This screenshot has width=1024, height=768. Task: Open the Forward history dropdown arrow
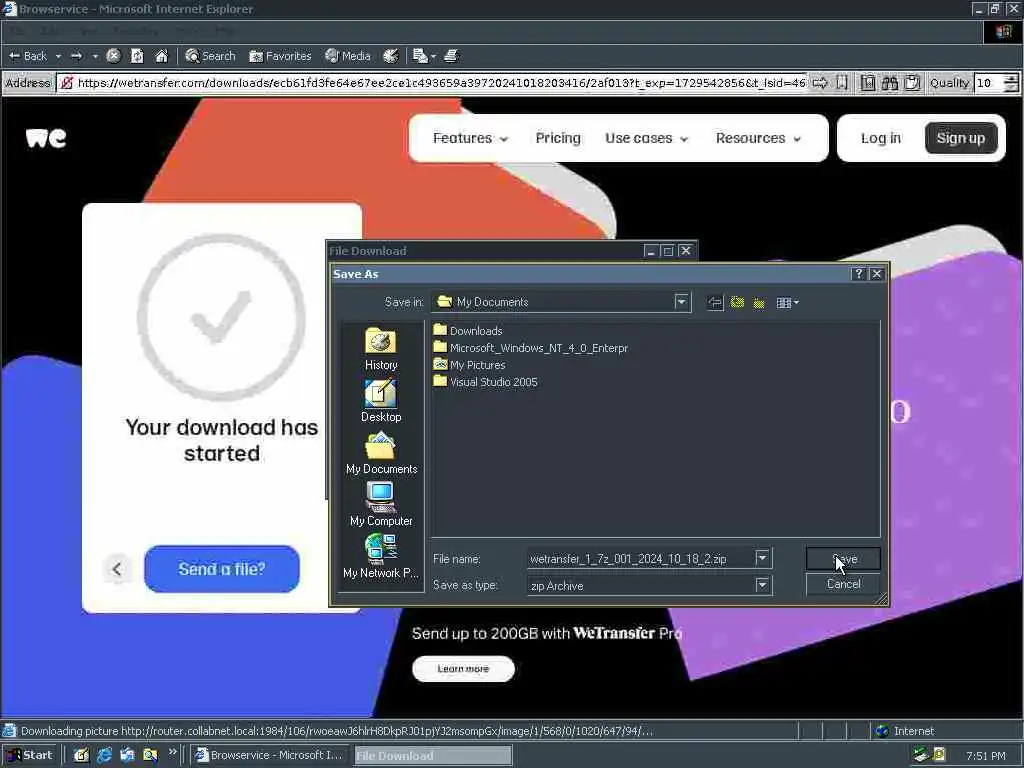coord(95,56)
